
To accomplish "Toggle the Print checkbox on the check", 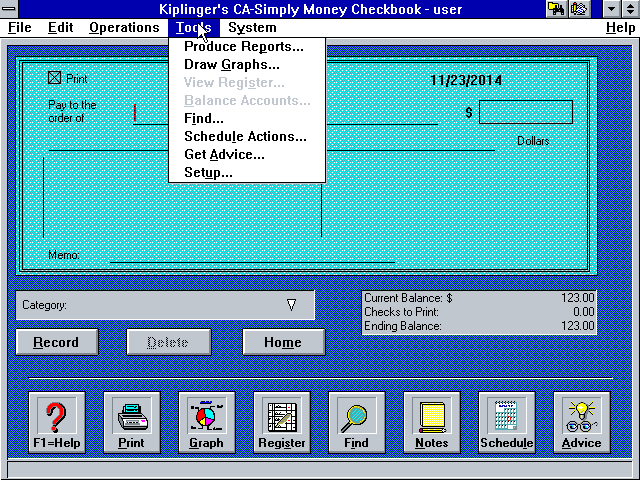I will [54, 78].
